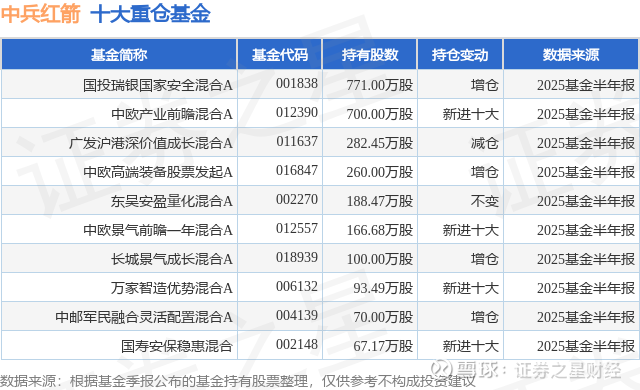Select the 93.49万股 holdings cell
The height and width of the screenshot is (390, 640).
click(383, 288)
